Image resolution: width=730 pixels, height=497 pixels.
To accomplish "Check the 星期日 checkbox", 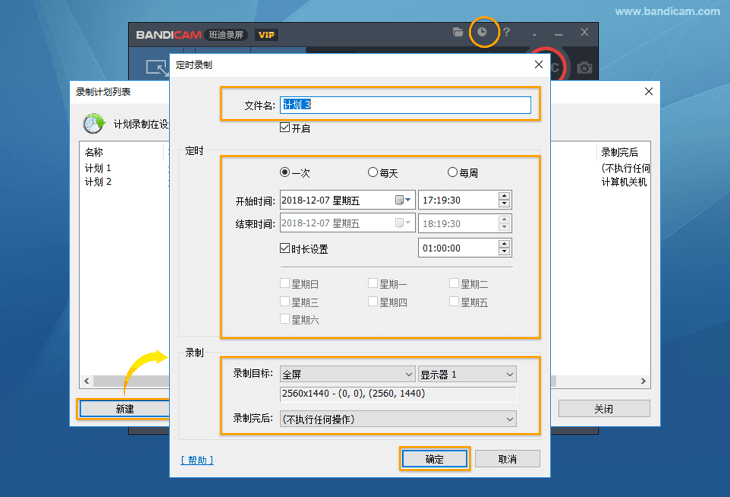I will coord(285,283).
